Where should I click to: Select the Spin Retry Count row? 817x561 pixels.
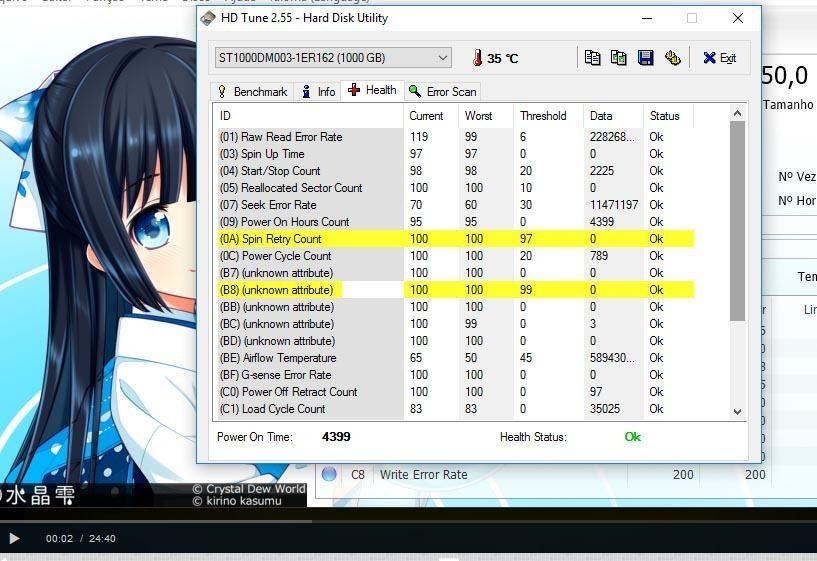click(x=310, y=239)
